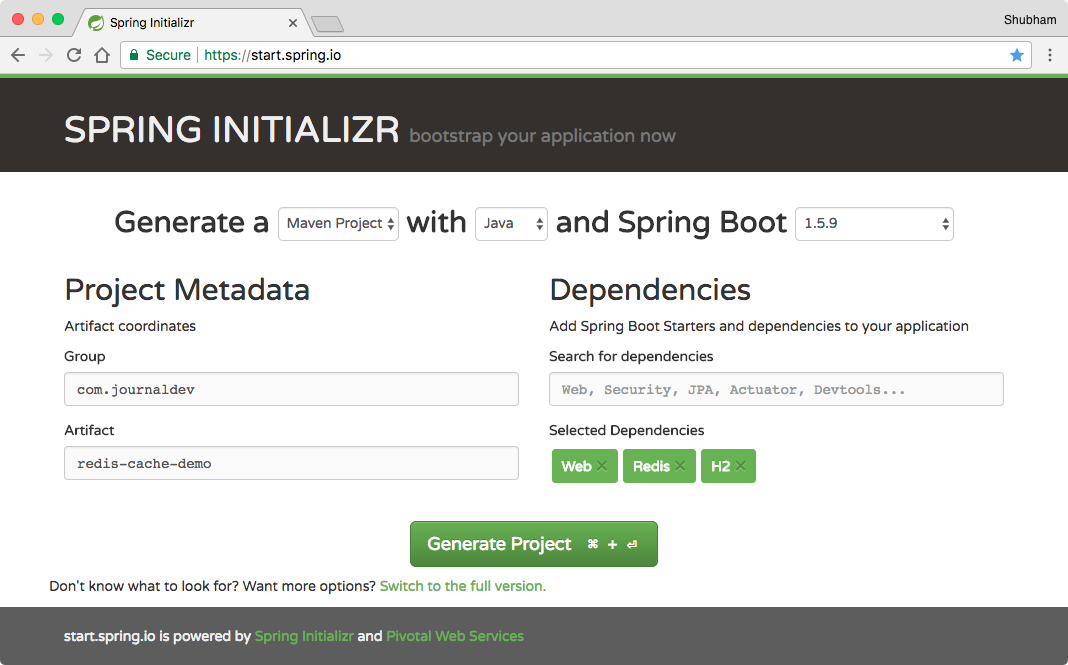Focus the Search for dependencies field
The width and height of the screenshot is (1068, 665).
[x=776, y=389]
